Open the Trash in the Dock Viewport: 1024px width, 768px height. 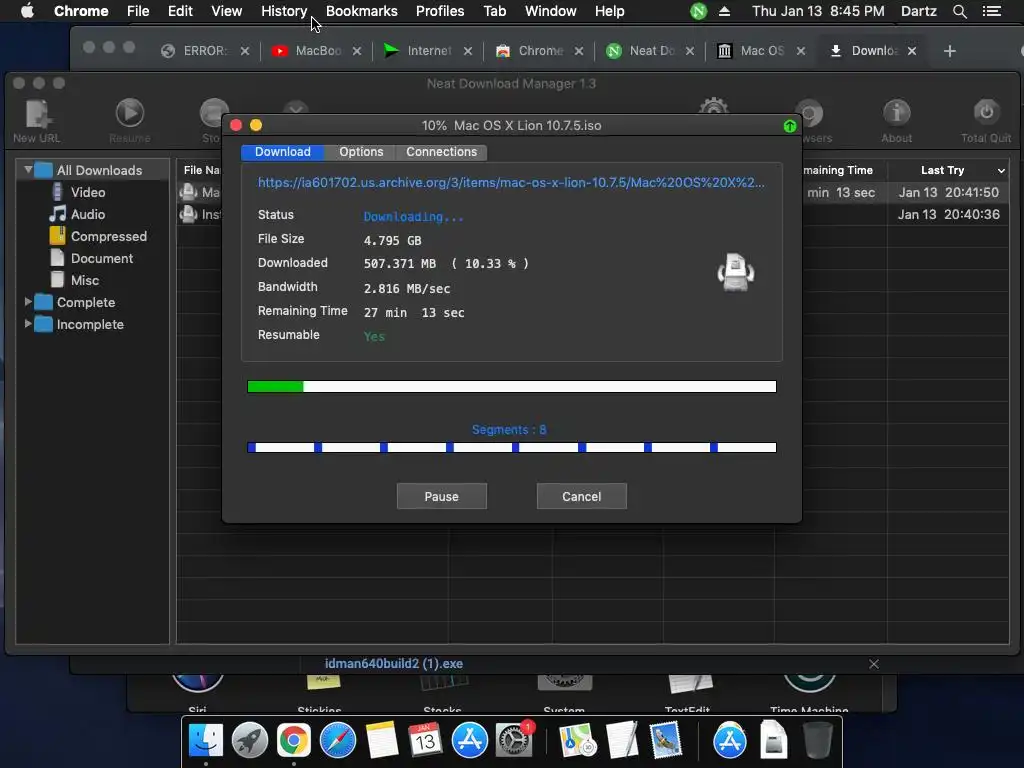(x=817, y=741)
